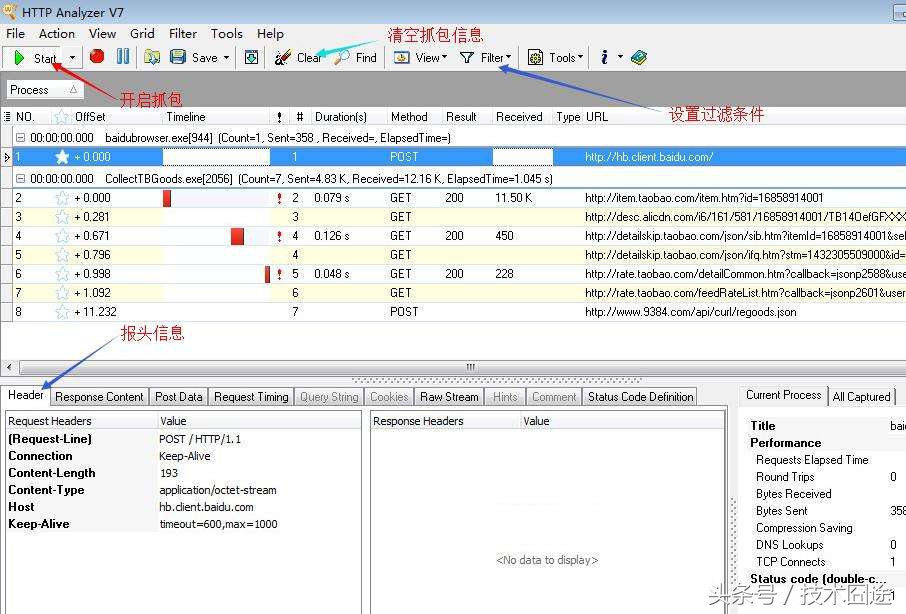
Task: Open the Filter toolbar dropdown
Action: (486, 57)
